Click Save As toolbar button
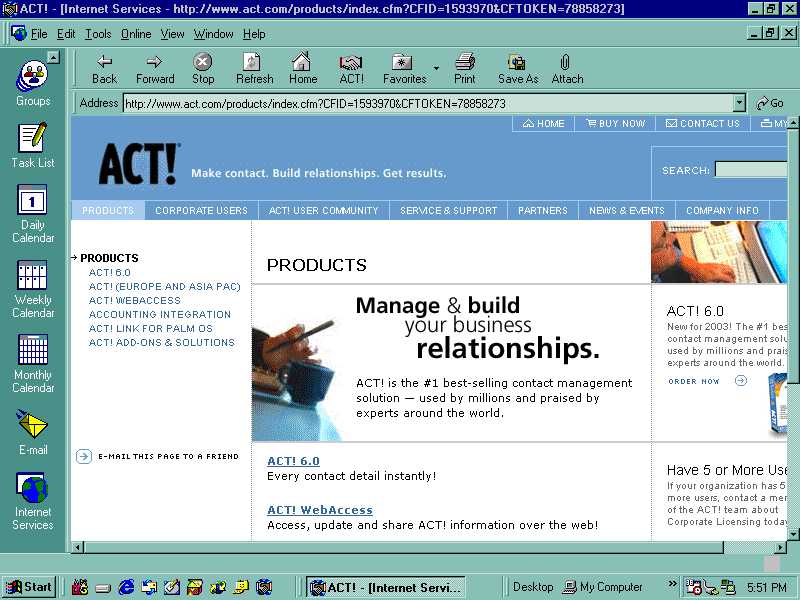Screen dimensions: 800x600 (x=518, y=69)
